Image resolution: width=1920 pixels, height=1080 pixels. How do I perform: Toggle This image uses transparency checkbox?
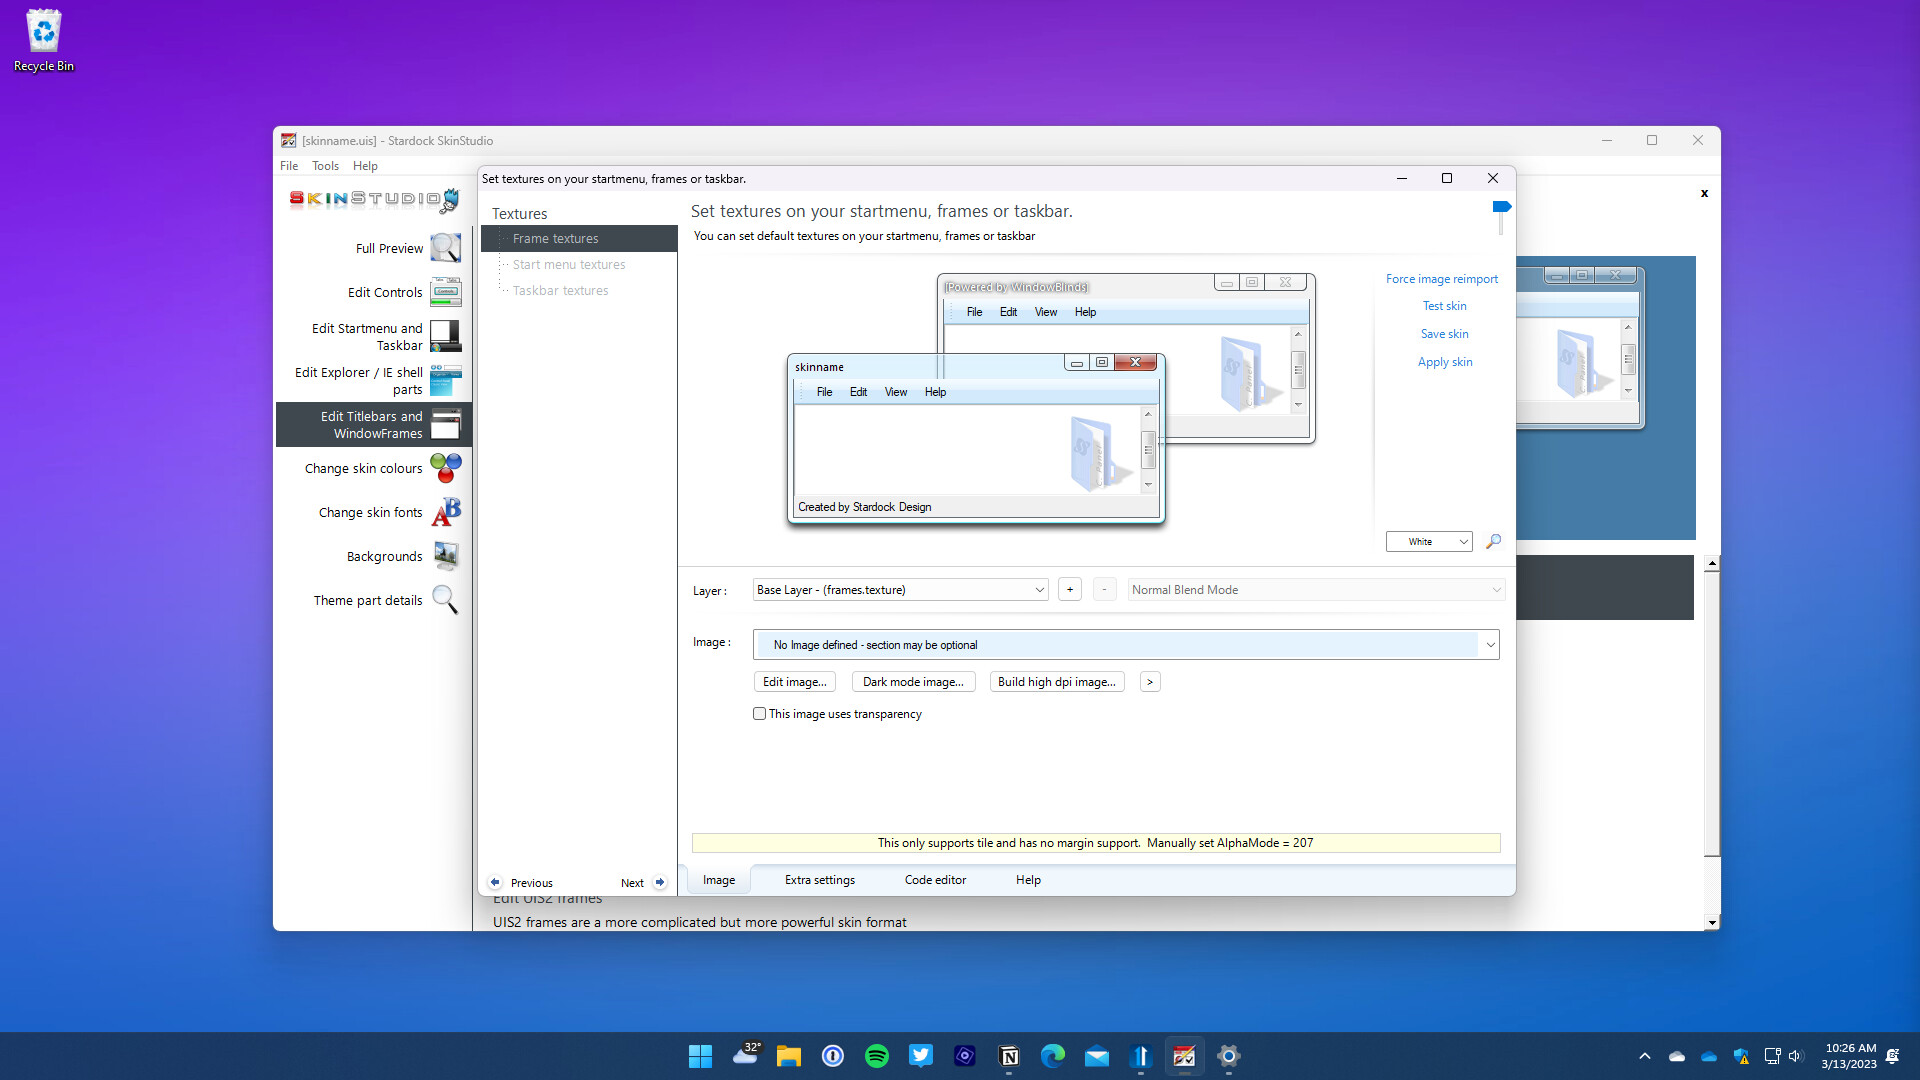coord(761,713)
